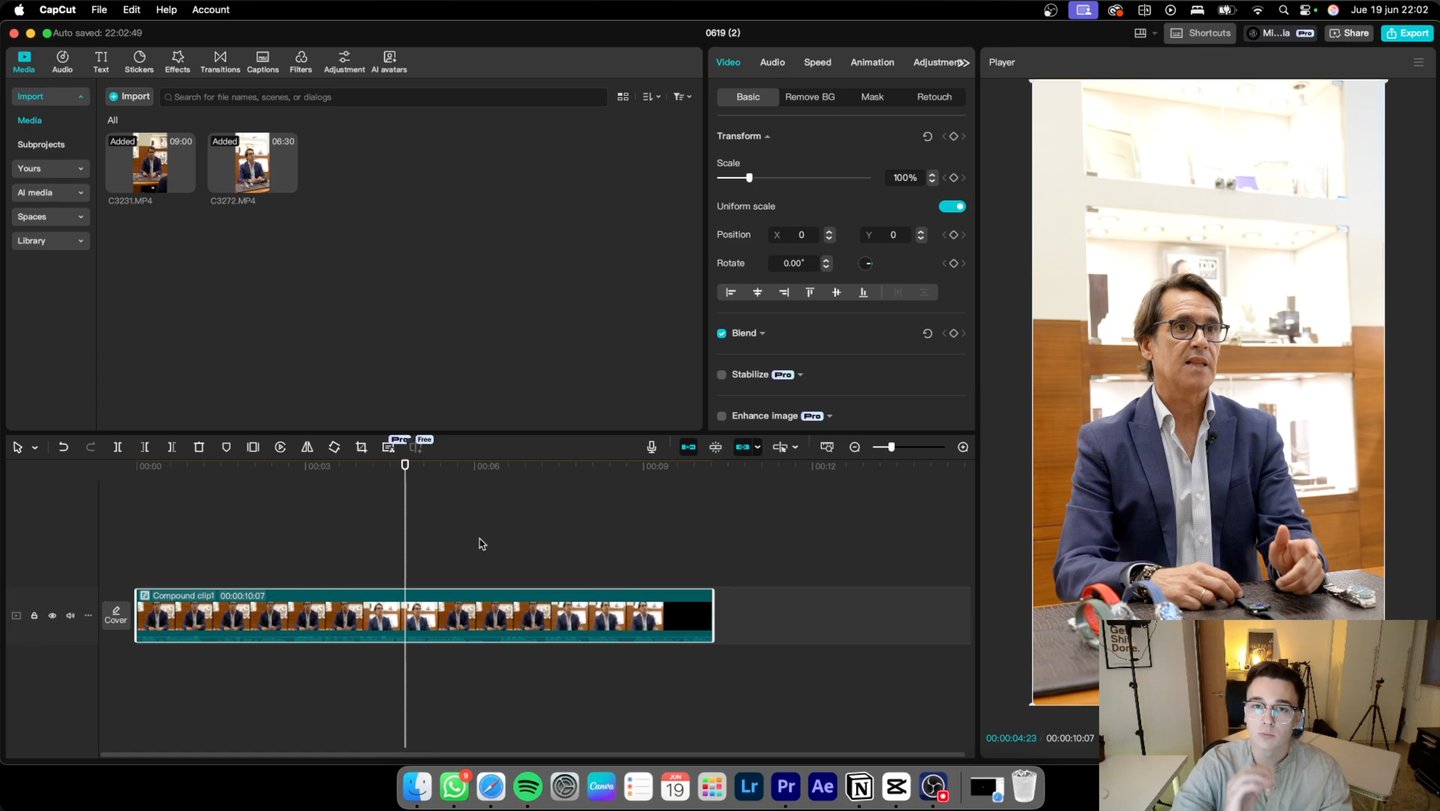1440x811 pixels.
Task: Select the Retouch tab
Action: pyautogui.click(x=934, y=97)
